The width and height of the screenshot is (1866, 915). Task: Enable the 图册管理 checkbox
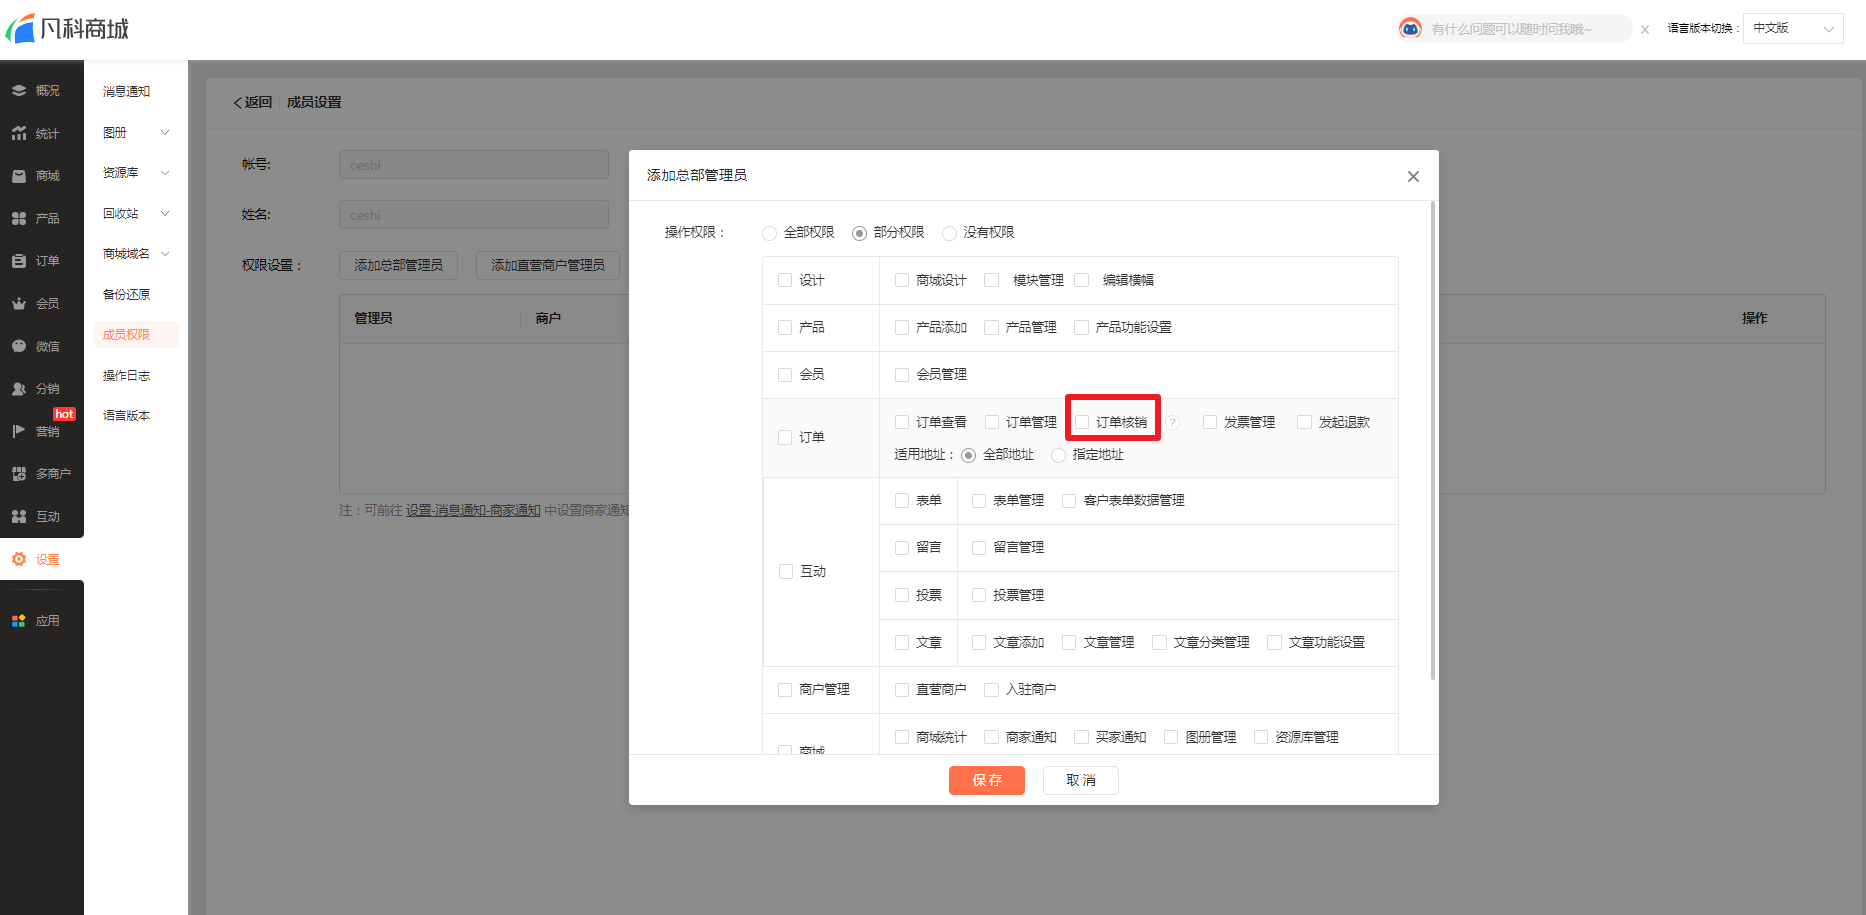click(1171, 738)
